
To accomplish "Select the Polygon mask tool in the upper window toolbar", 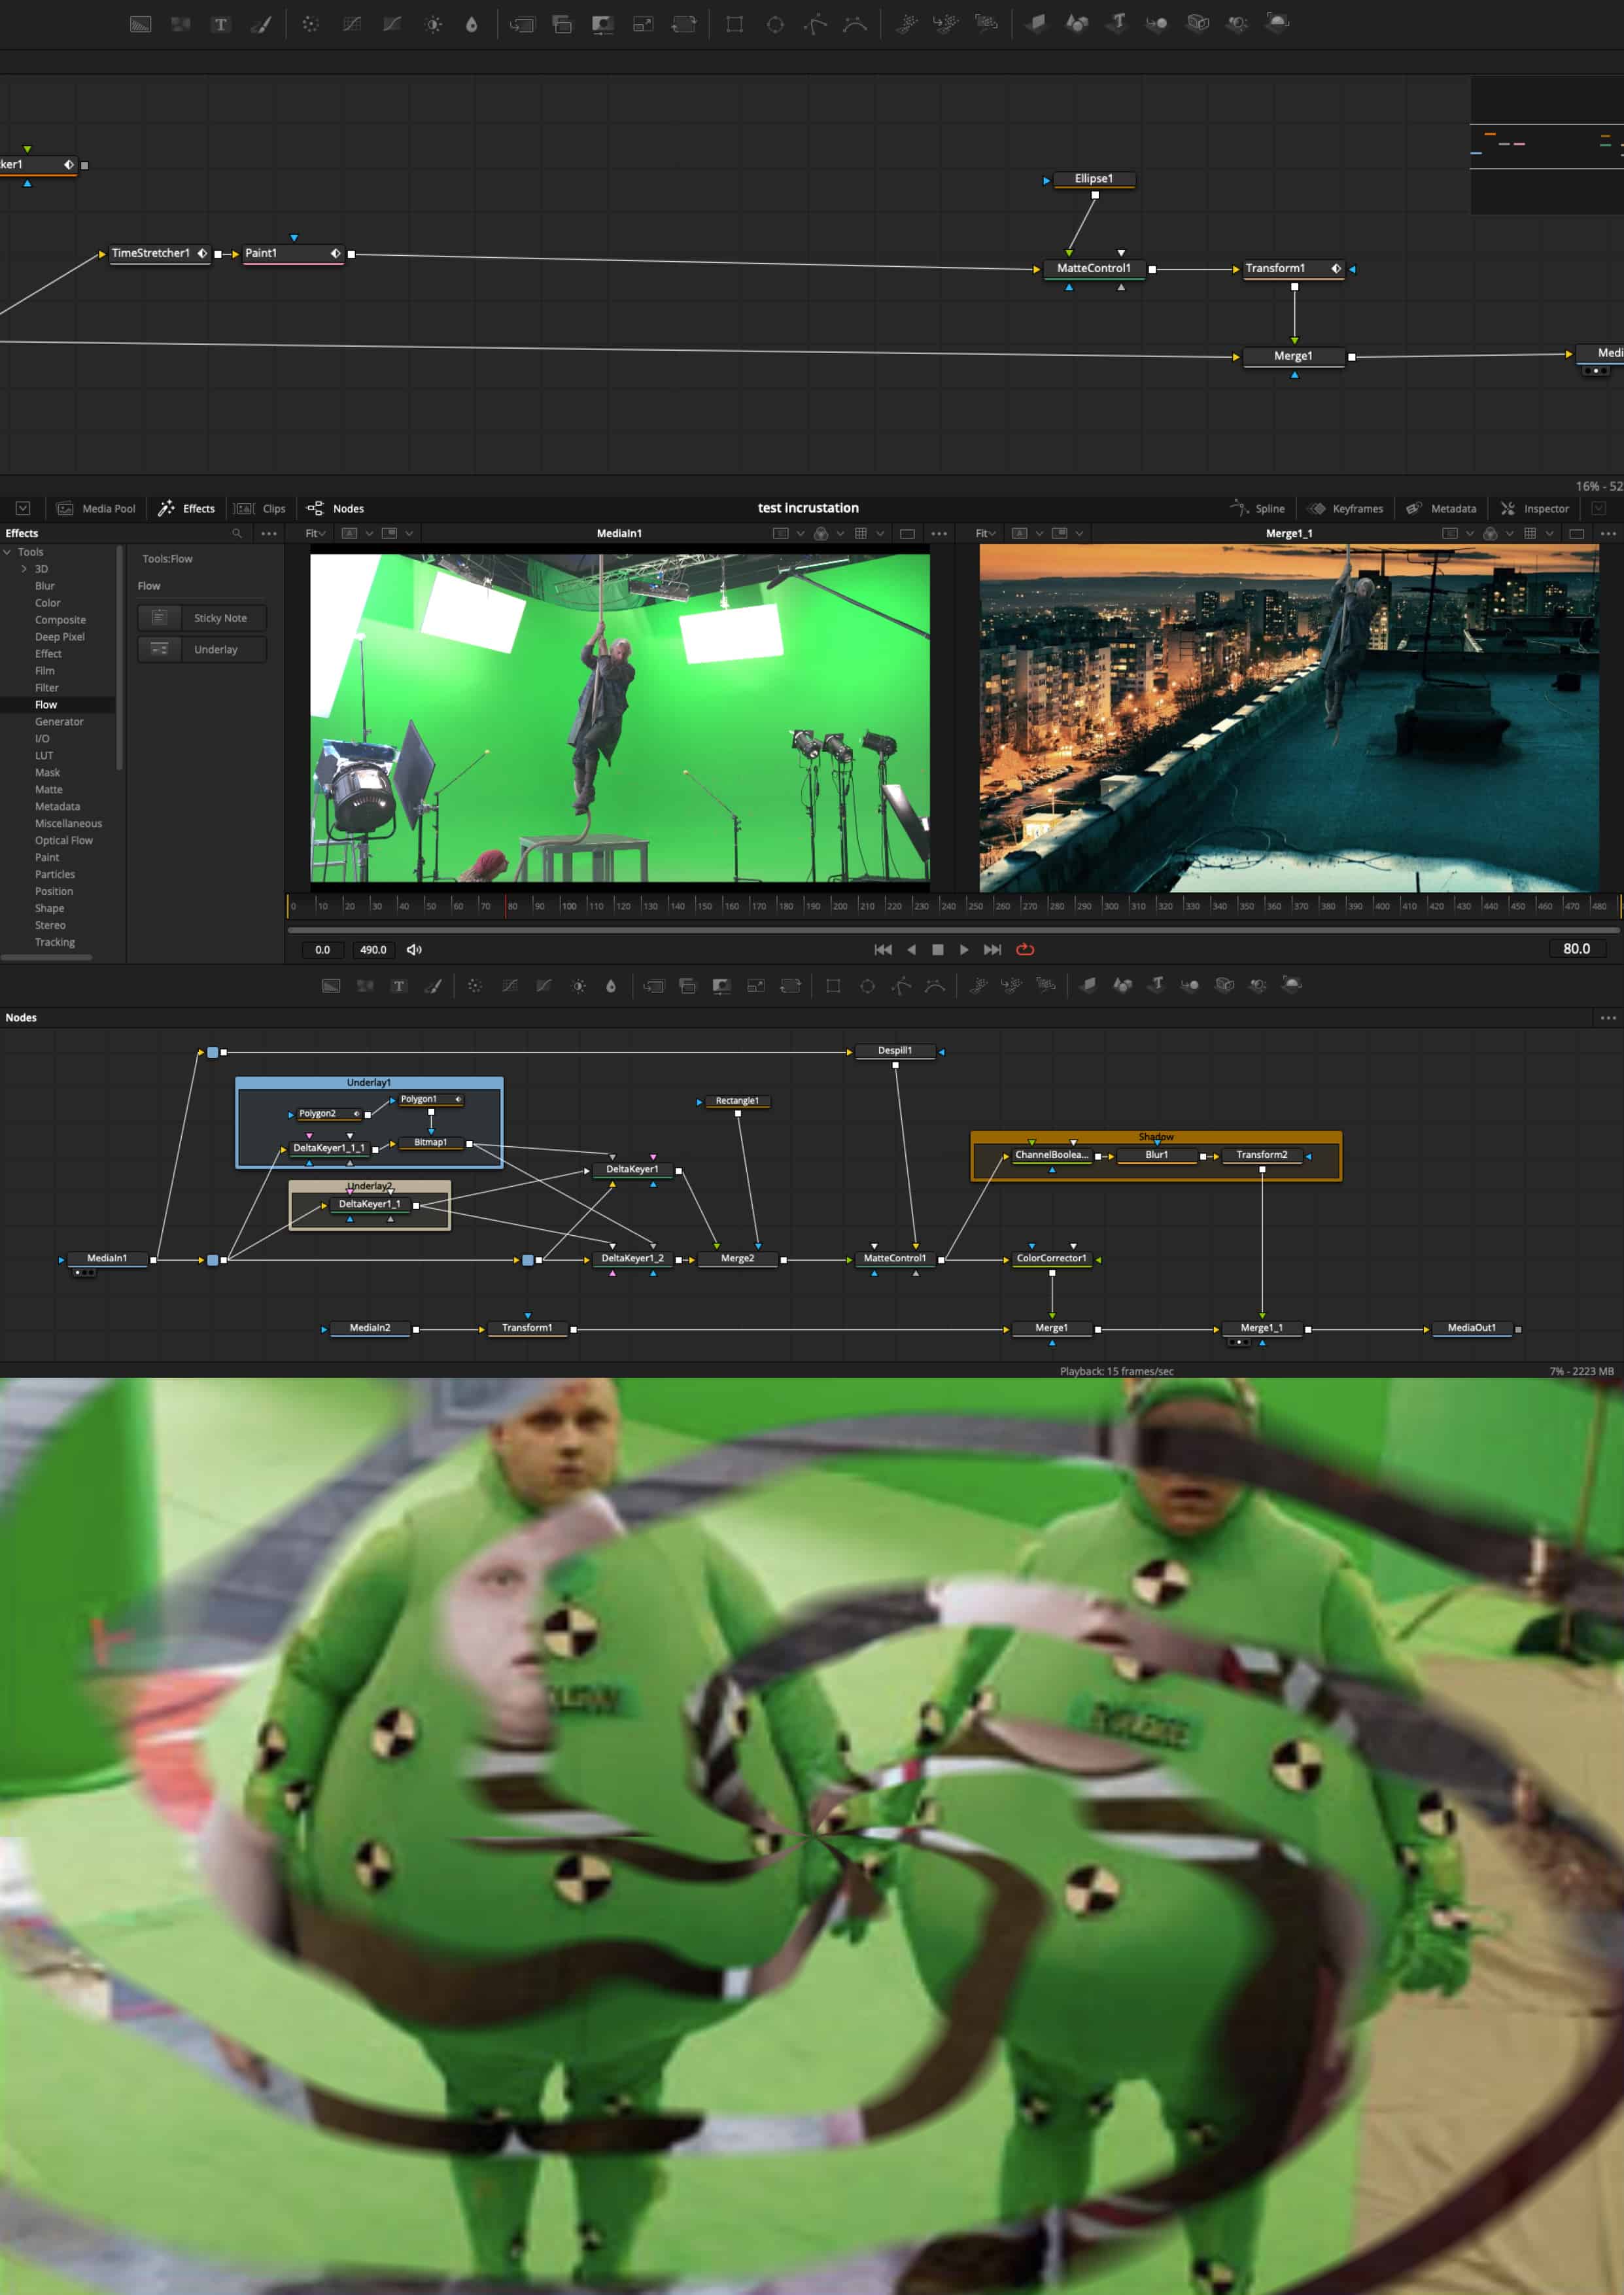I will pos(815,24).
